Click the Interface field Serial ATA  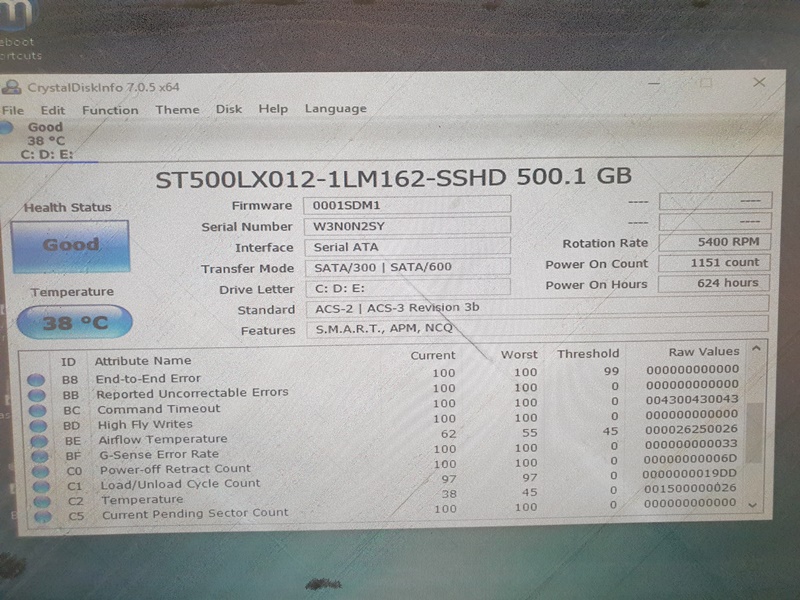click(x=408, y=247)
